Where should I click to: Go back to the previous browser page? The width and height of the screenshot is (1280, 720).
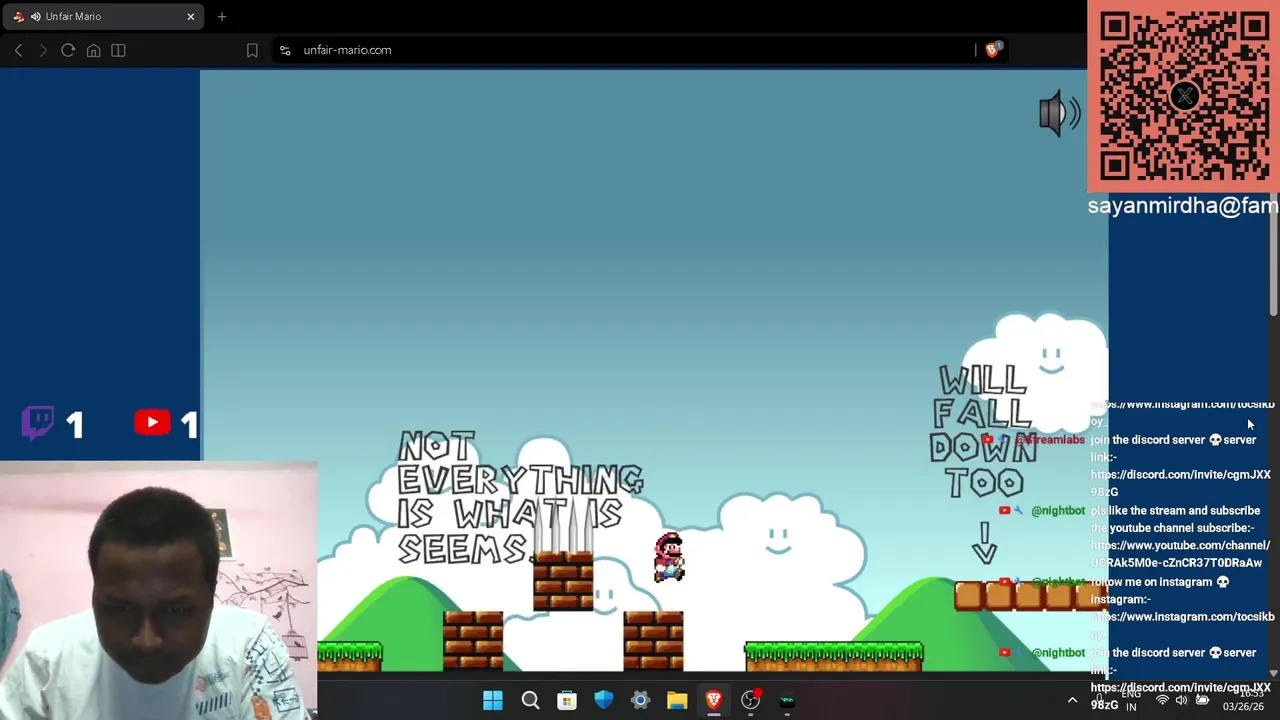coord(18,50)
